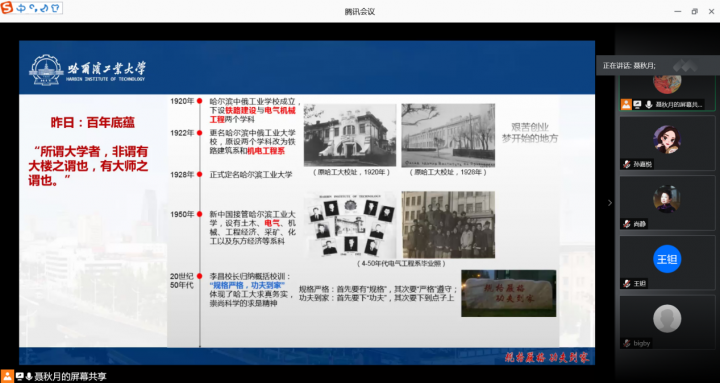Click the Sogou input method logo icon
This screenshot has width=720, height=383.
pyautogui.click(x=7, y=8)
